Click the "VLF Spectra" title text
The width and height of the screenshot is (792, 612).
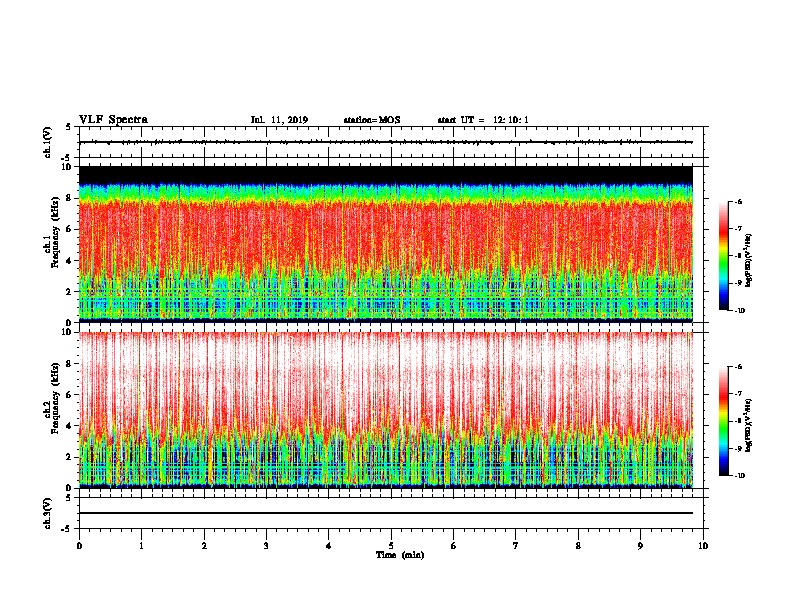[114, 119]
